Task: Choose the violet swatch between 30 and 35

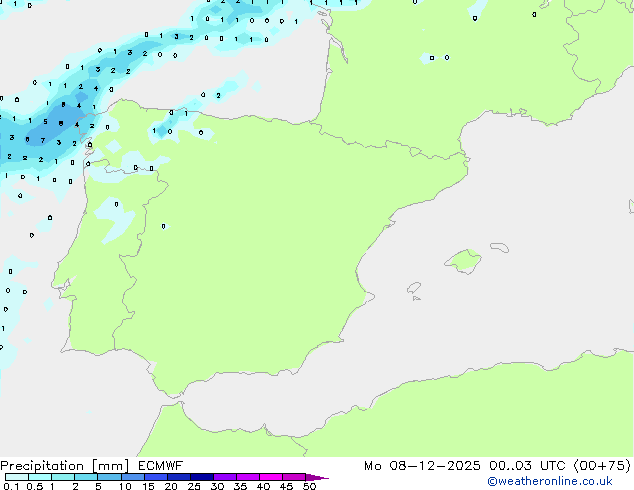Action: 225,477
